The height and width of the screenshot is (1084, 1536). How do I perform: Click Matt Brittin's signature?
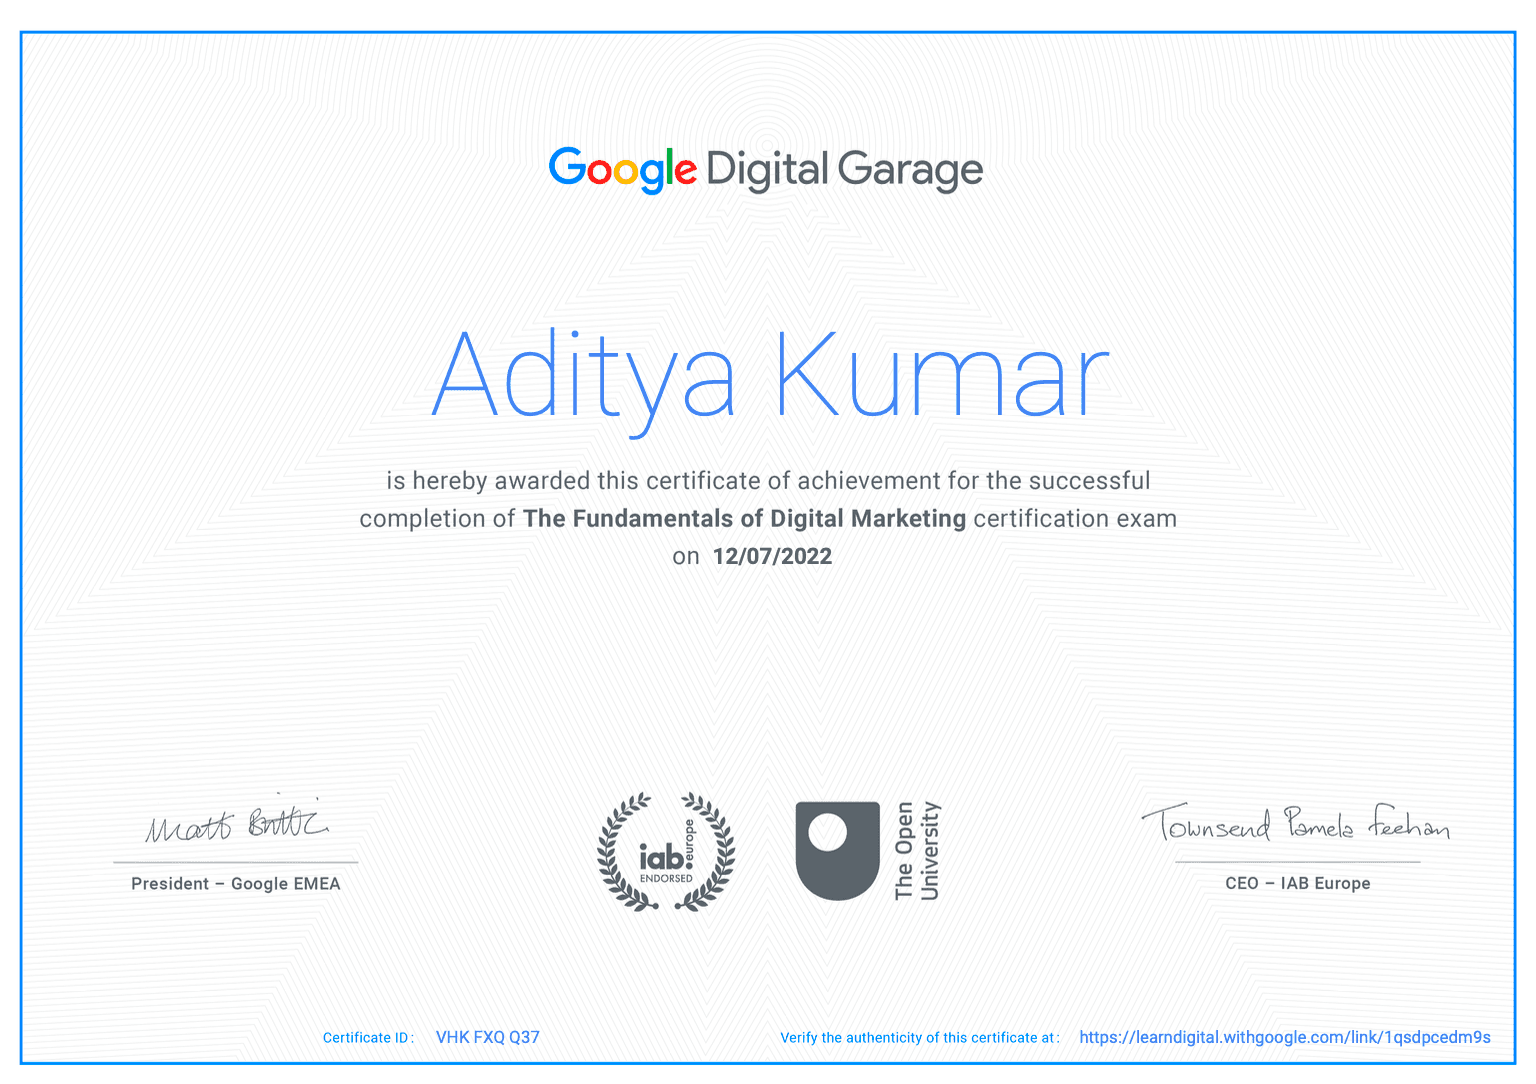pyautogui.click(x=235, y=825)
